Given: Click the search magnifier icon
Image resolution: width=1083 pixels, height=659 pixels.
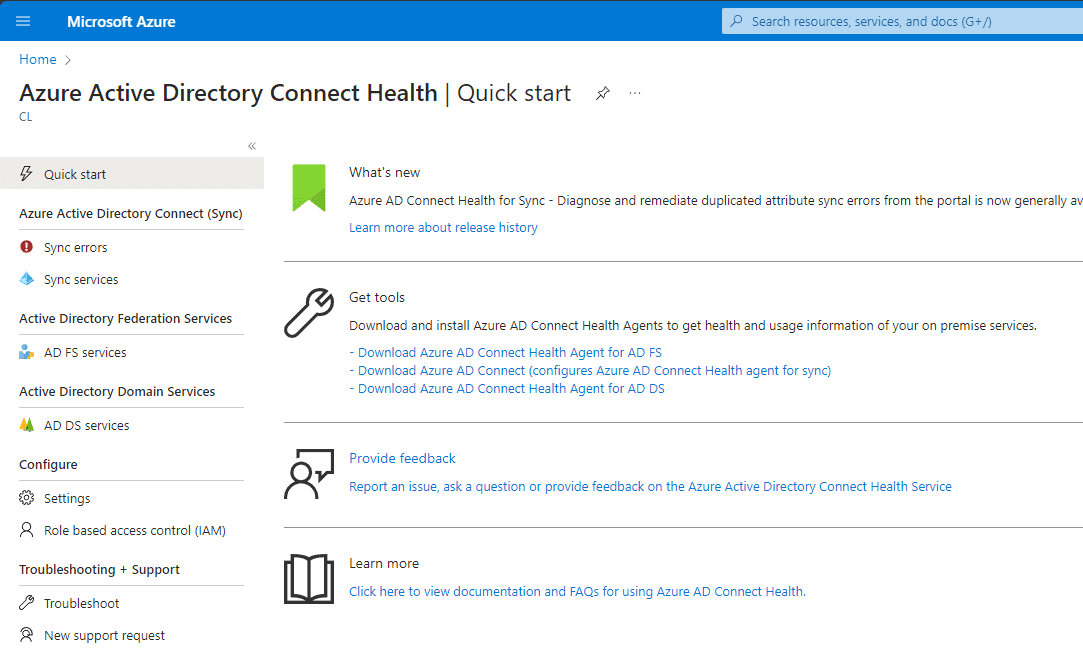Looking at the screenshot, I should click(x=737, y=21).
